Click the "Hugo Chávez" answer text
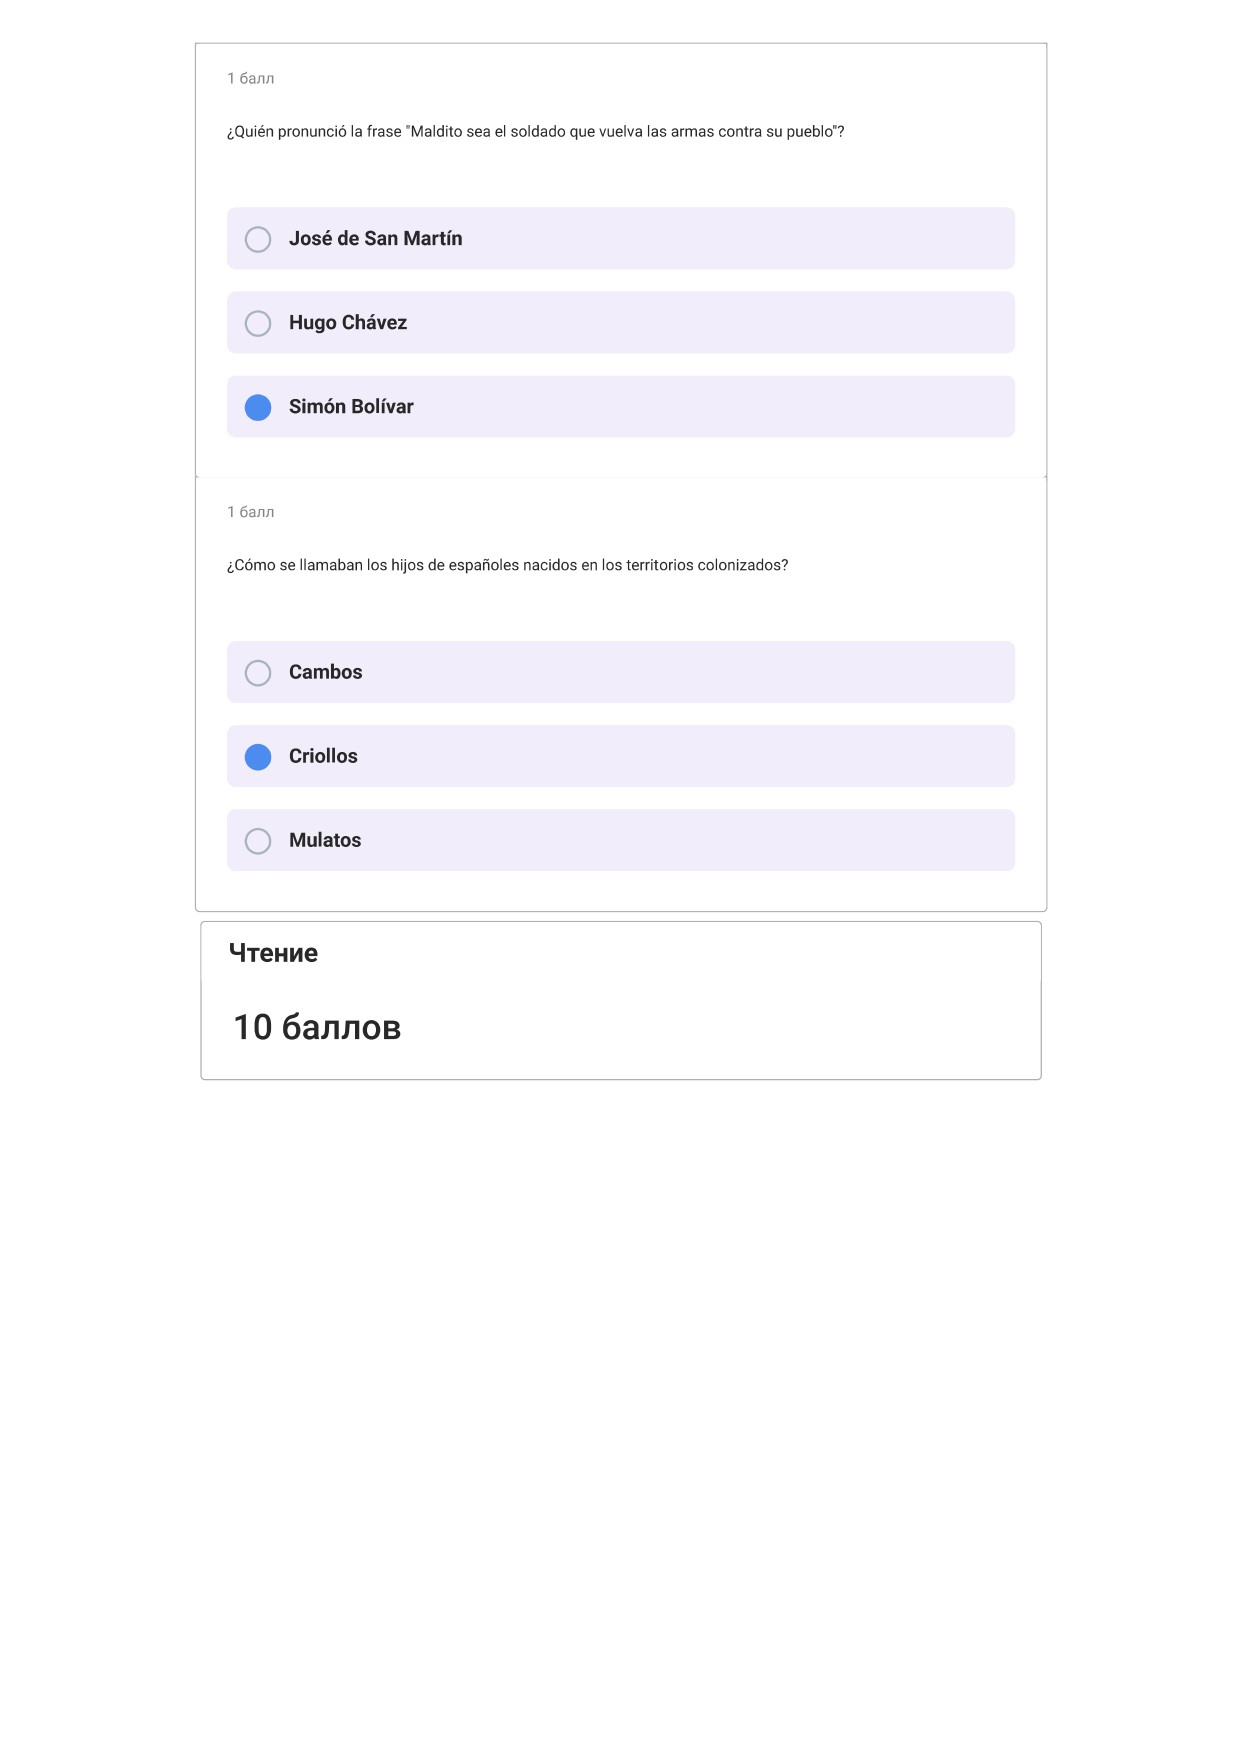Image resolution: width=1239 pixels, height=1752 pixels. pos(348,322)
